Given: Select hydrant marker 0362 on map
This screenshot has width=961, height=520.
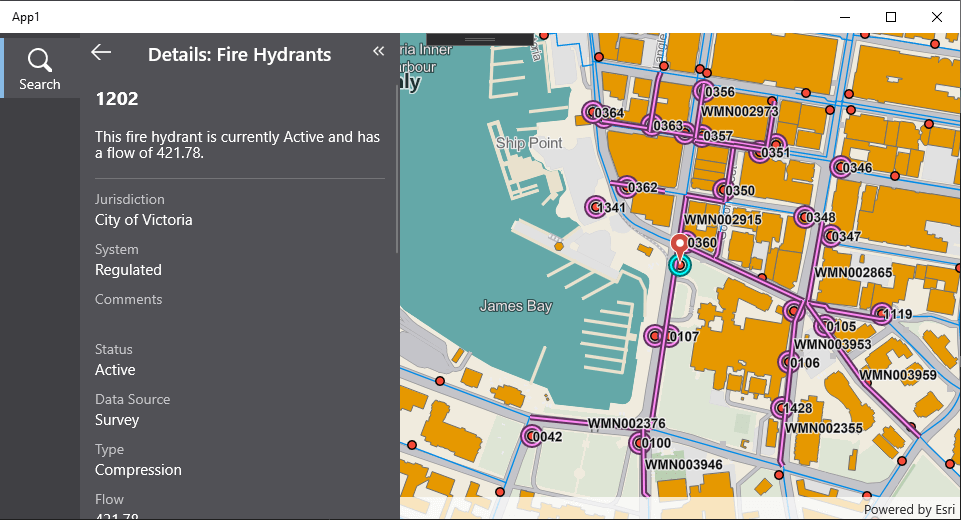Looking at the screenshot, I should (x=627, y=187).
